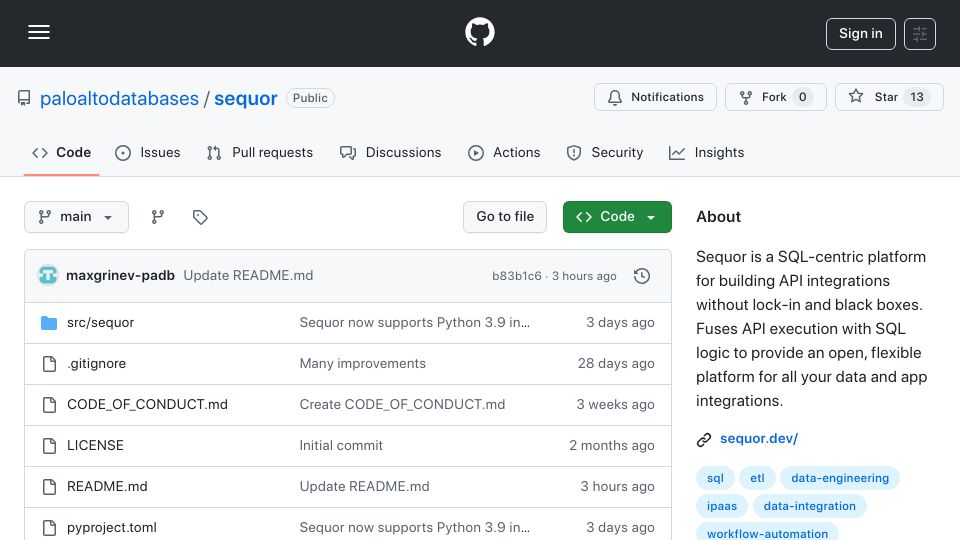The image size is (960, 540).
Task: Open the latest commit message Update README.md
Action: [x=248, y=276]
